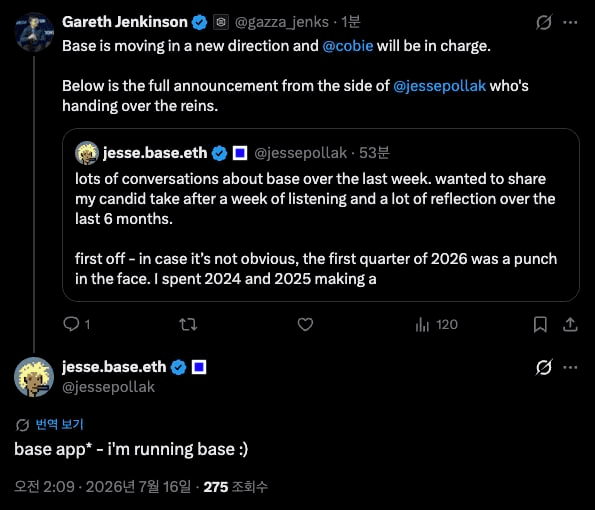This screenshot has width=595, height=510.
Task: Click 번역 보기 translate link
Action: pyautogui.click(x=59, y=424)
